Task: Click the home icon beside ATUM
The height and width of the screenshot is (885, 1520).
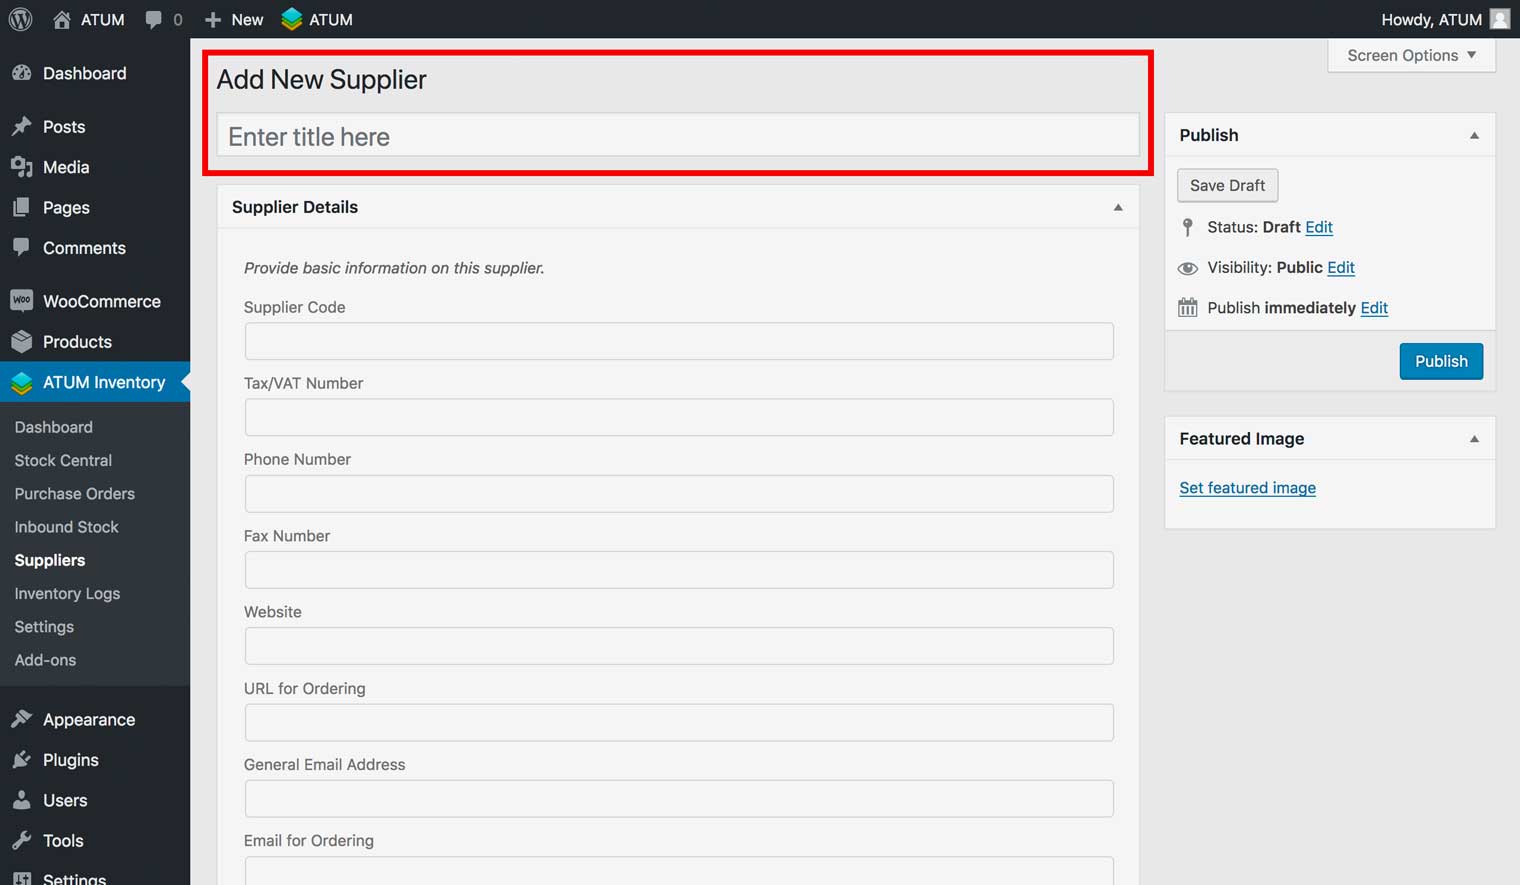Action: click(62, 19)
